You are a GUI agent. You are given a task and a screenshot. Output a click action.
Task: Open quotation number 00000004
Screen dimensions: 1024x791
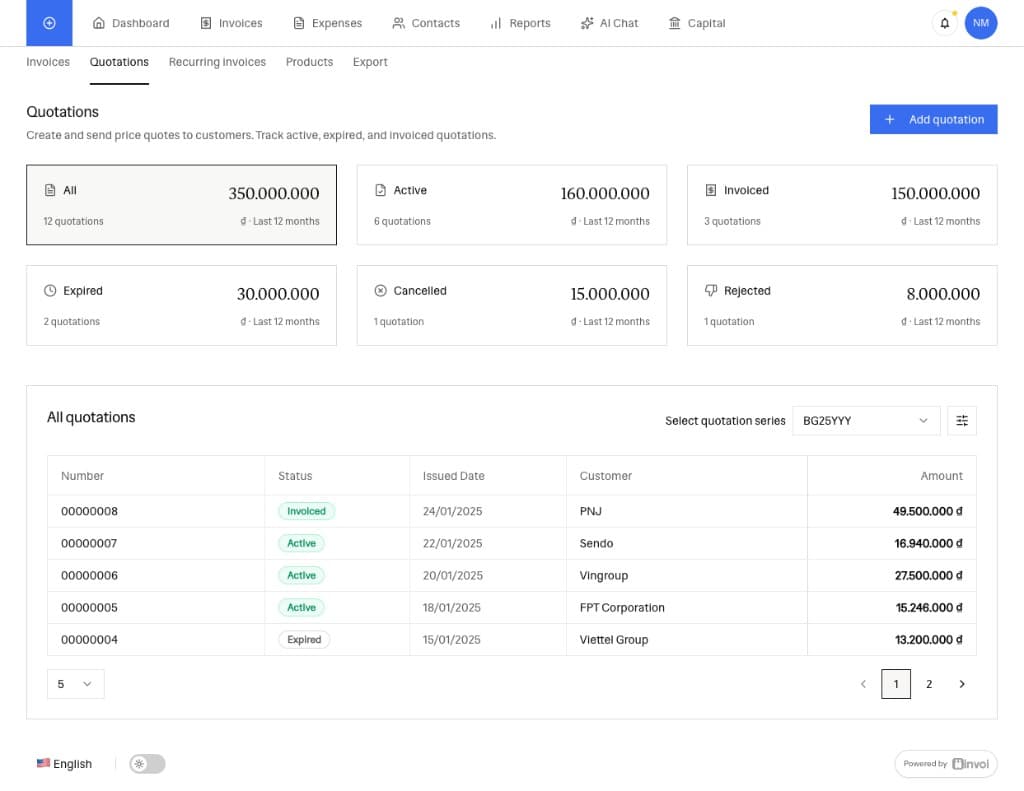[x=89, y=639]
